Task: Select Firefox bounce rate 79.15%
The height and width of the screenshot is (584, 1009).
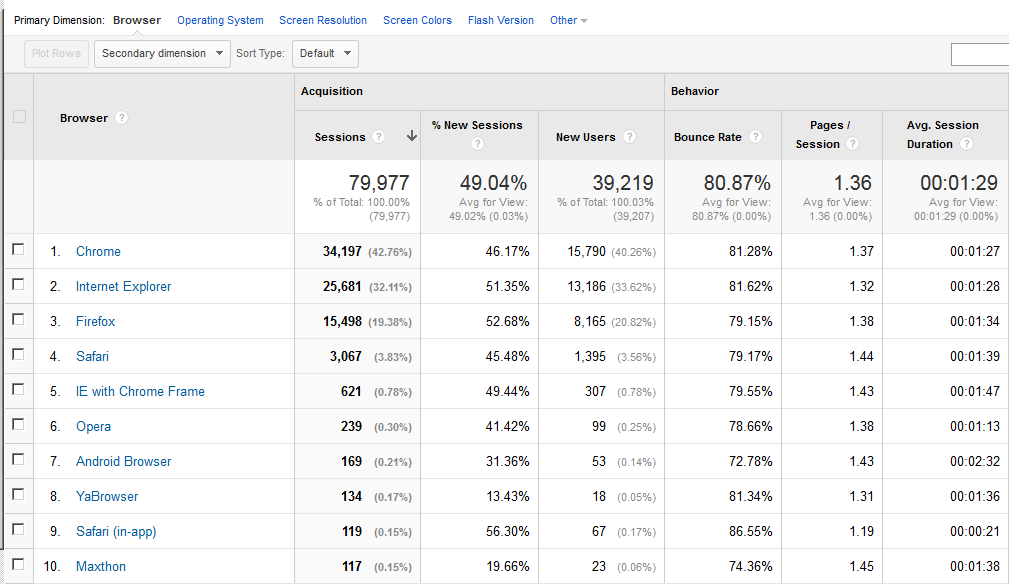Action: (x=750, y=321)
